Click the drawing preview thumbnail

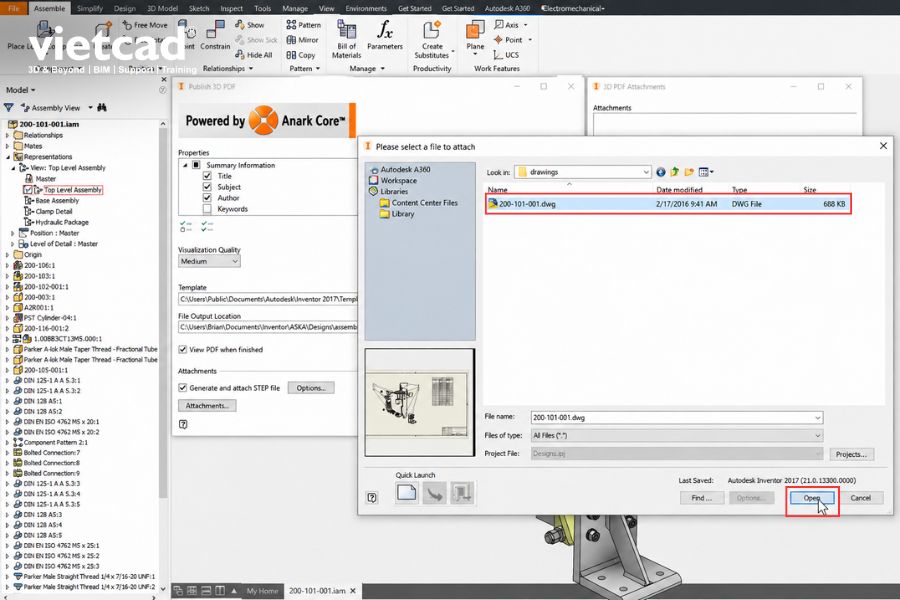click(x=420, y=402)
